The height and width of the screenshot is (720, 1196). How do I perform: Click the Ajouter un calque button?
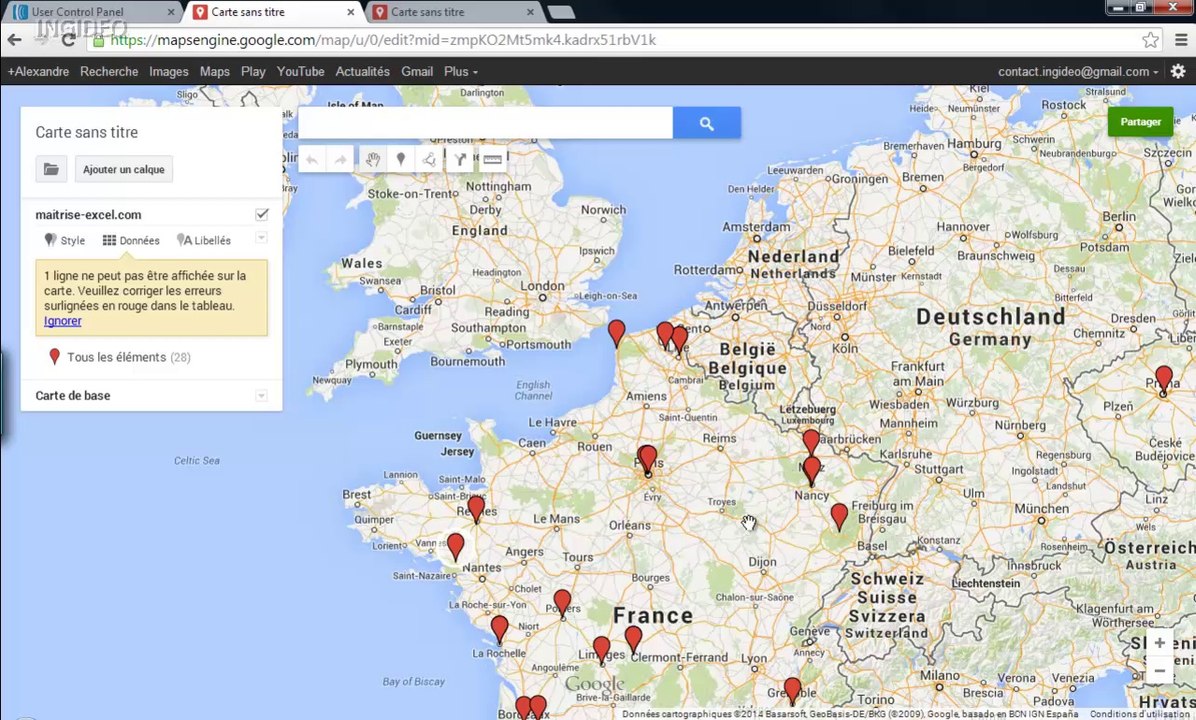pos(124,169)
